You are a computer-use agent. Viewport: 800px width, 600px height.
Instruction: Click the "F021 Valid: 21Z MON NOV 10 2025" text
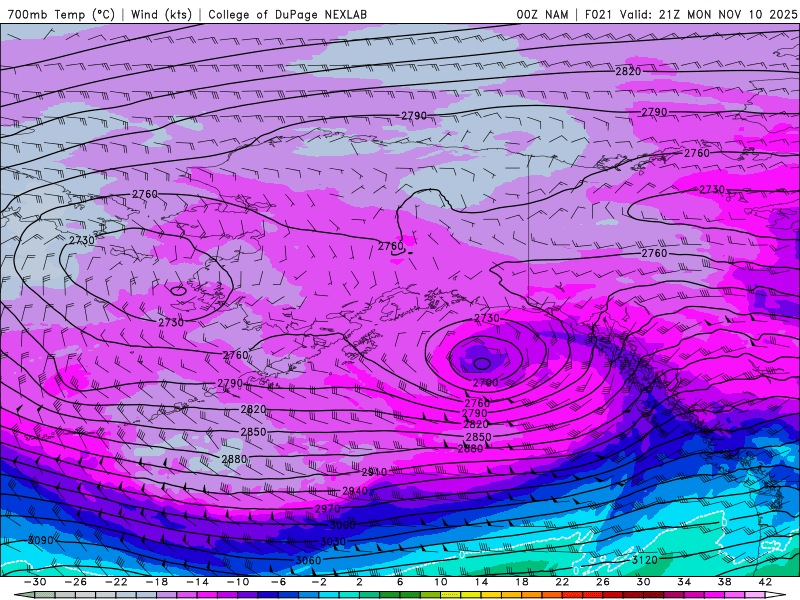[x=691, y=14]
